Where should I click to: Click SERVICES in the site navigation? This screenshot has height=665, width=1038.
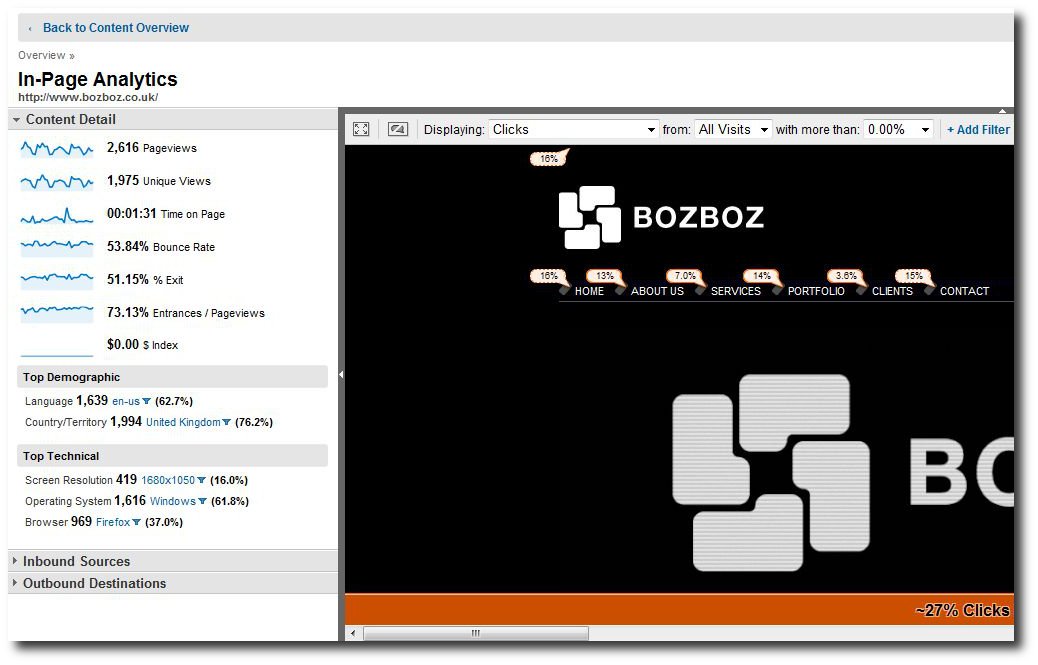point(735,291)
